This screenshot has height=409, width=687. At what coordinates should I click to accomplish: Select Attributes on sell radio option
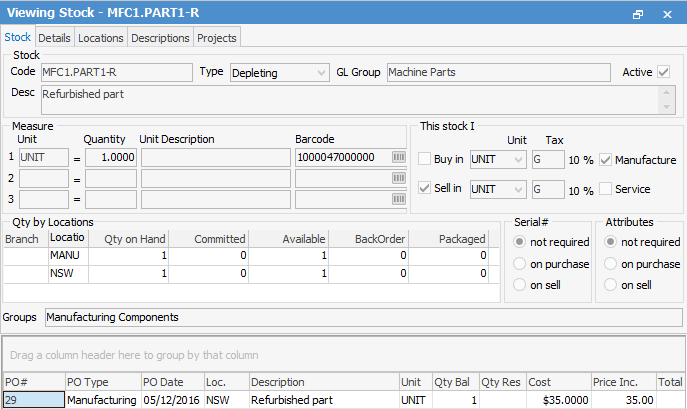point(611,285)
